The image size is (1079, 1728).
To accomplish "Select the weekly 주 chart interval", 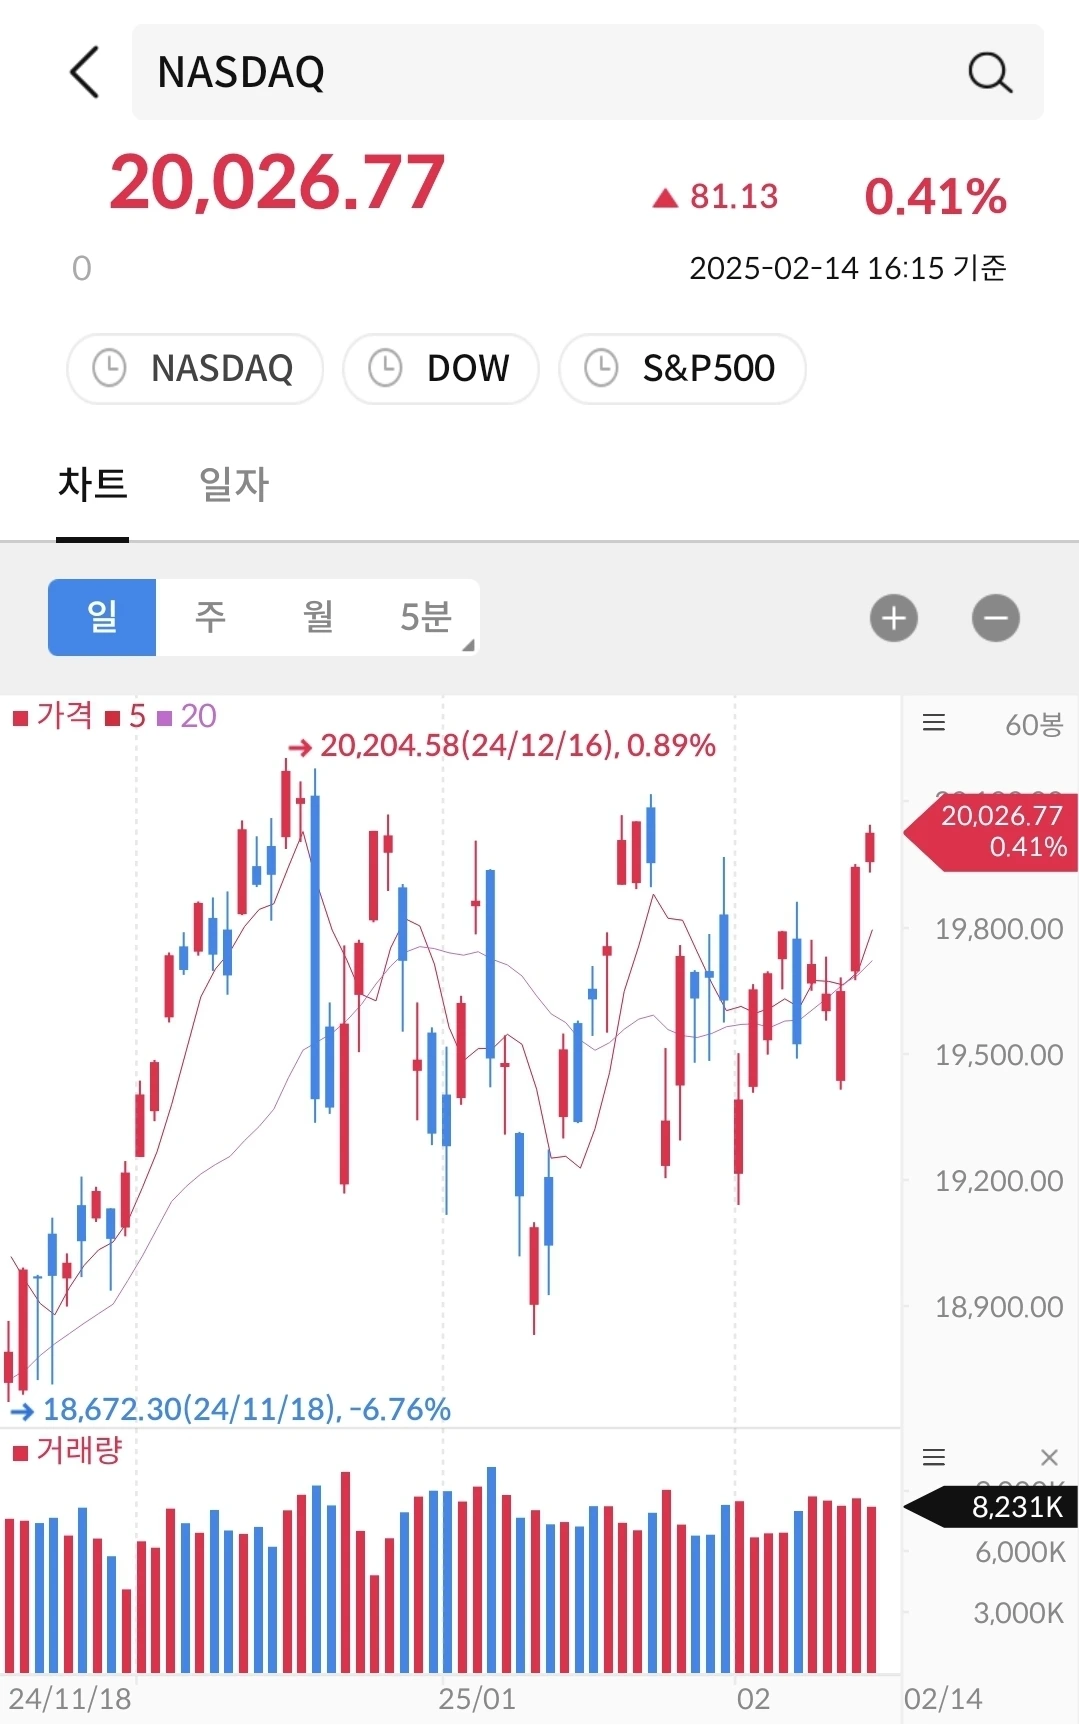I will tap(210, 617).
